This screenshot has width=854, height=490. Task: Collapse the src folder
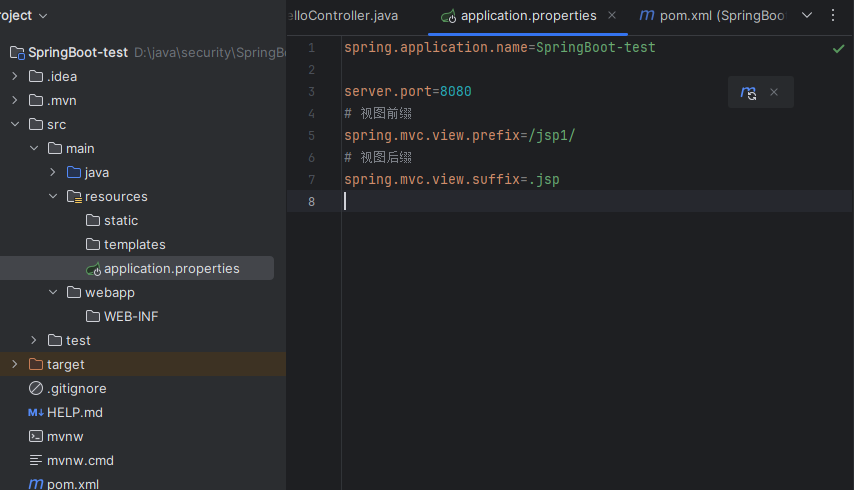(x=15, y=125)
